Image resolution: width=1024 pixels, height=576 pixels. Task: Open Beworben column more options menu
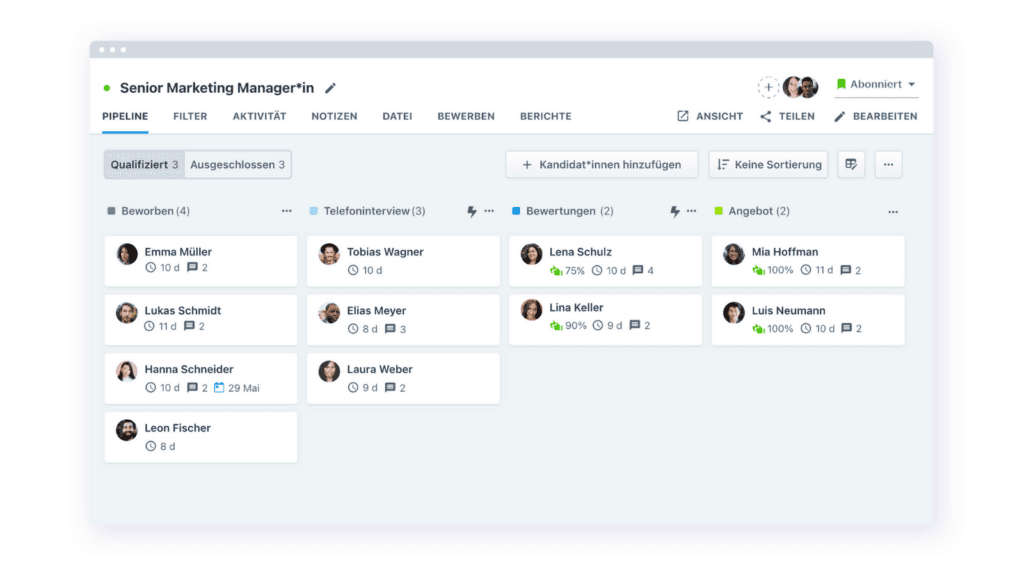click(286, 211)
